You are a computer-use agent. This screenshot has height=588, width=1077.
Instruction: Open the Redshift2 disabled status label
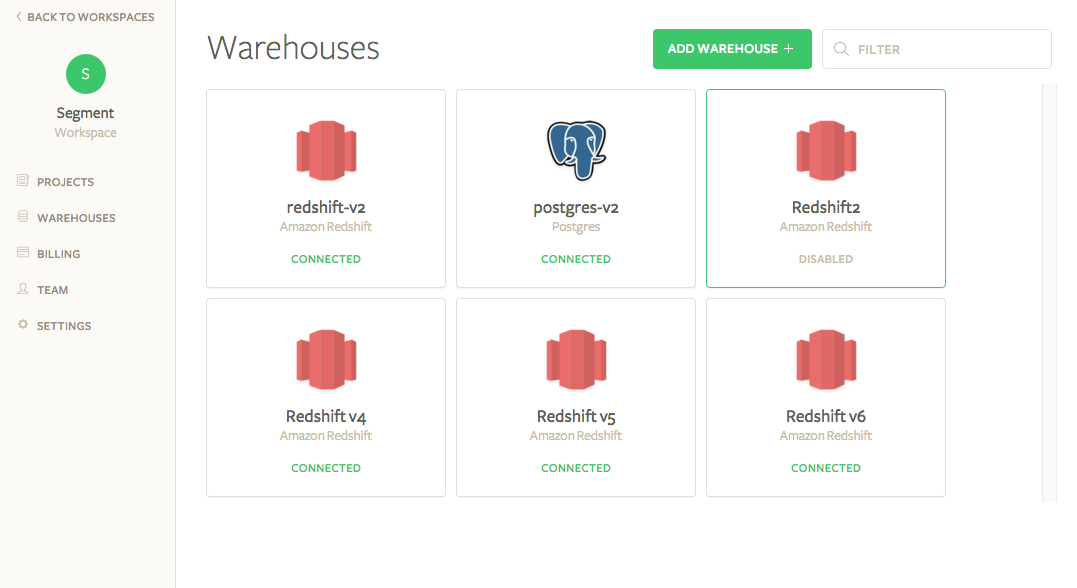coord(826,259)
